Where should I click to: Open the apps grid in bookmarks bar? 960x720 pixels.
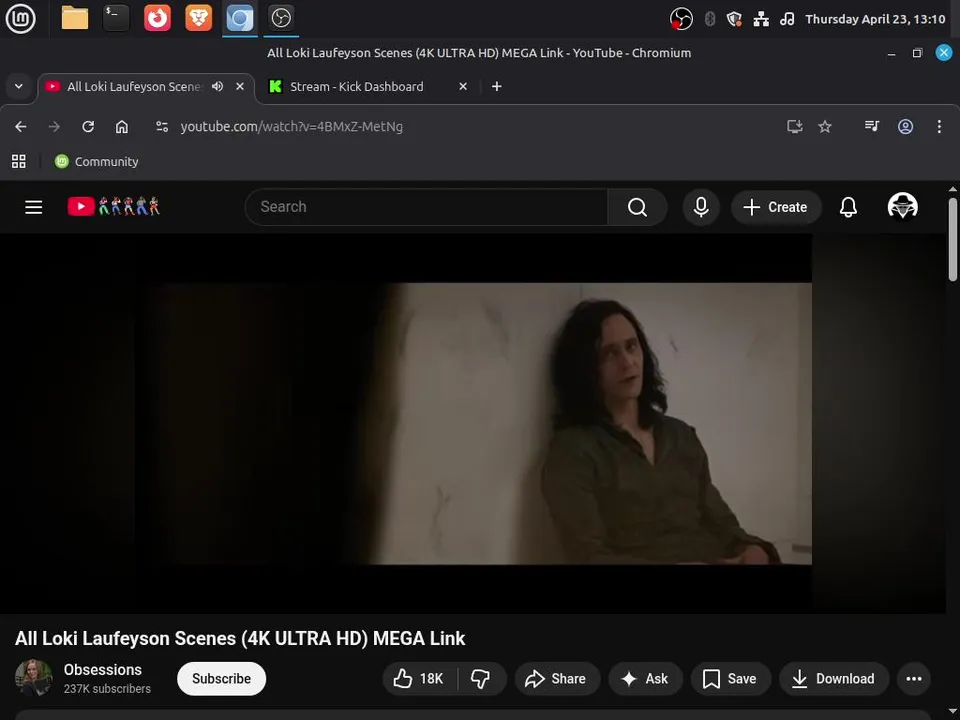point(19,162)
